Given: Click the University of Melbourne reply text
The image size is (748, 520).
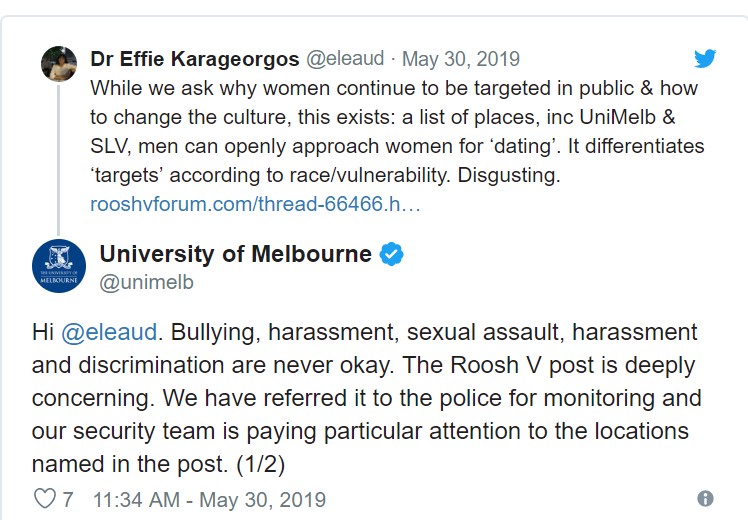Looking at the screenshot, I should (x=365, y=398).
